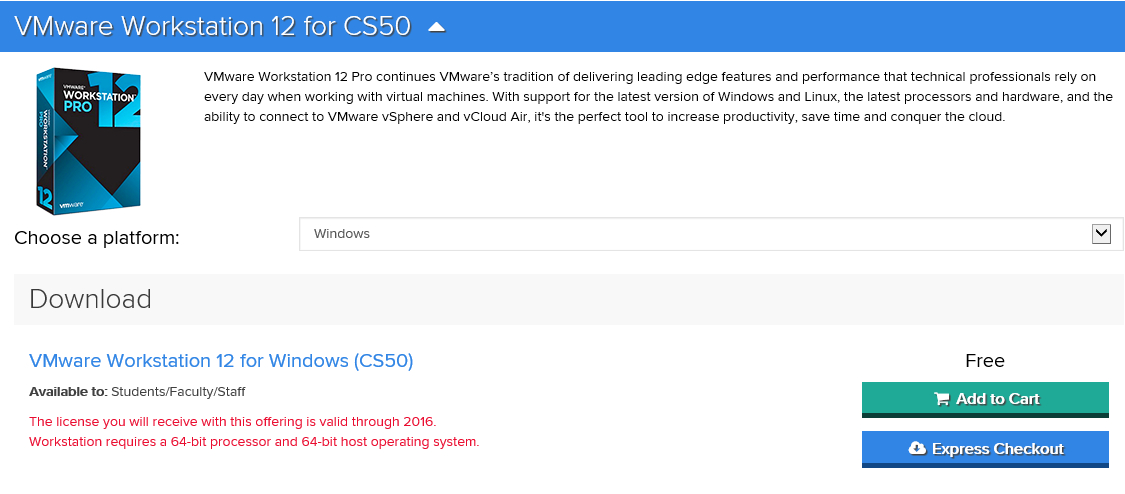Screen dimensions: 1125x494
Task: Click the cloud download icon
Action: (x=917, y=449)
